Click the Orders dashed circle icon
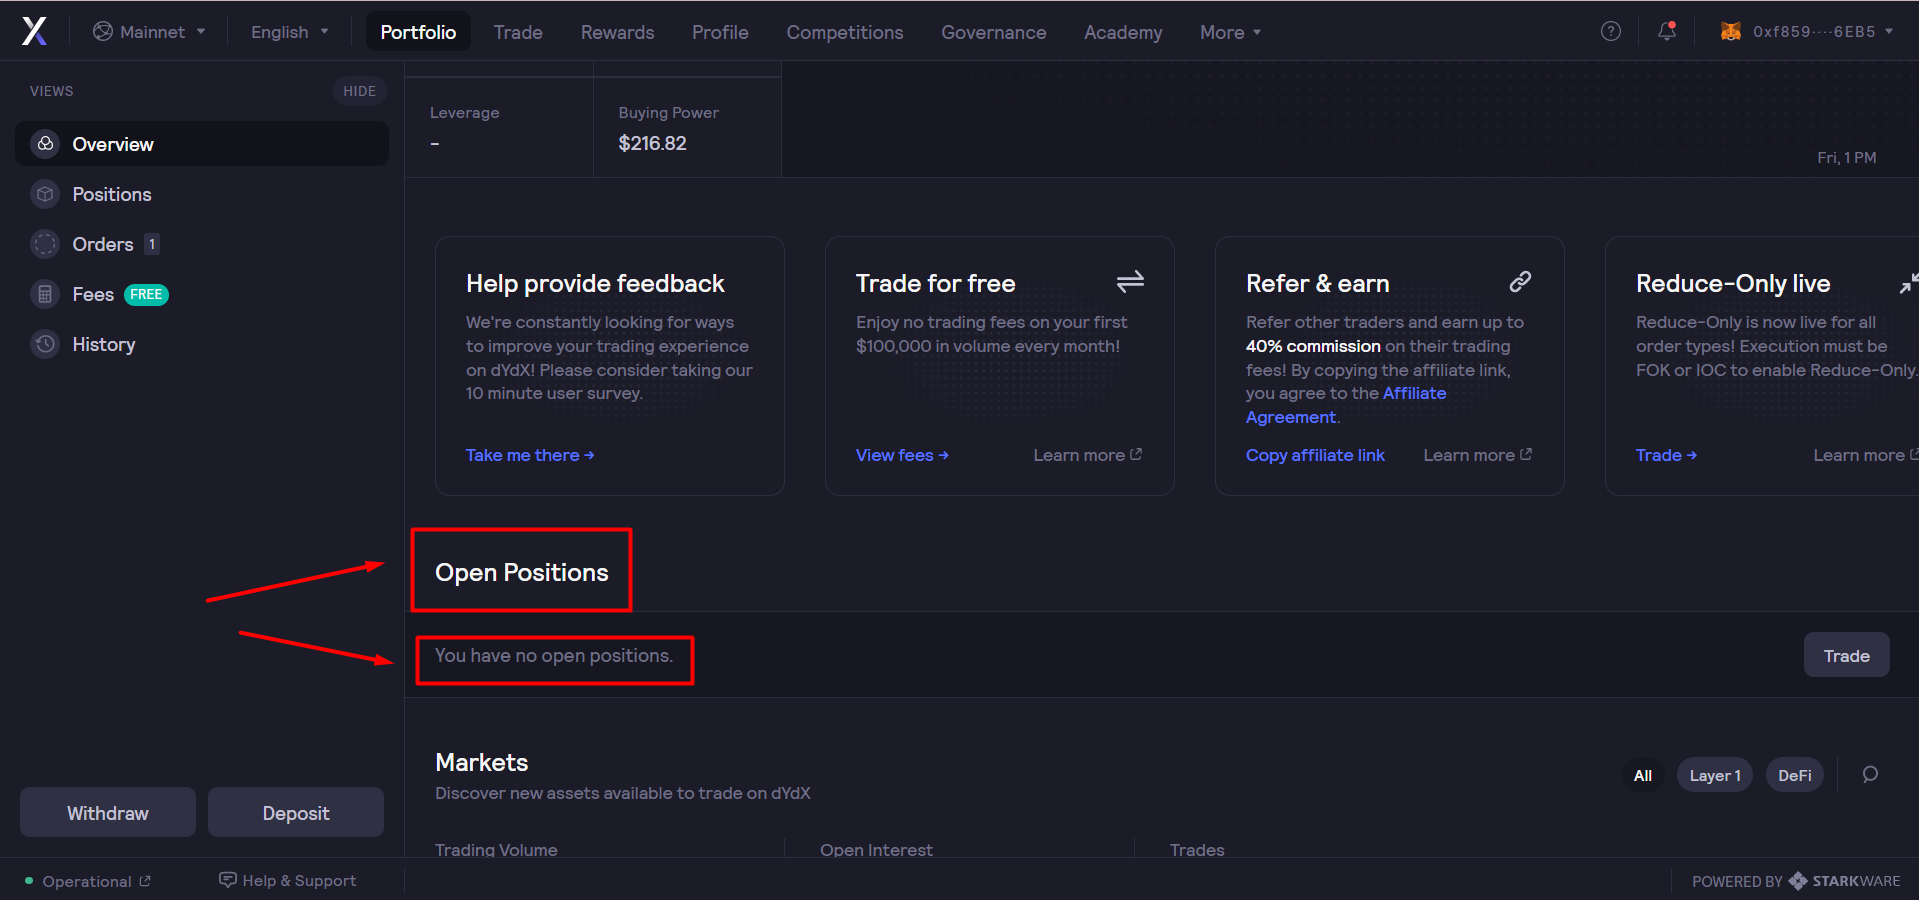The height and width of the screenshot is (900, 1919). (x=45, y=244)
